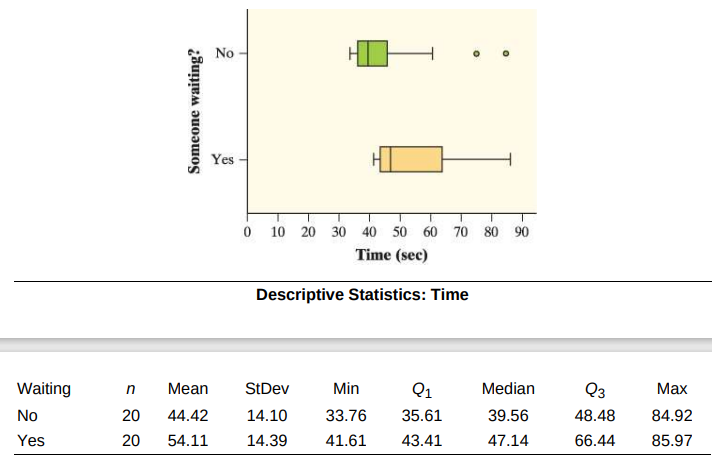The image size is (712, 467).
Task: Click the mean value 44.42
Action: click(188, 415)
